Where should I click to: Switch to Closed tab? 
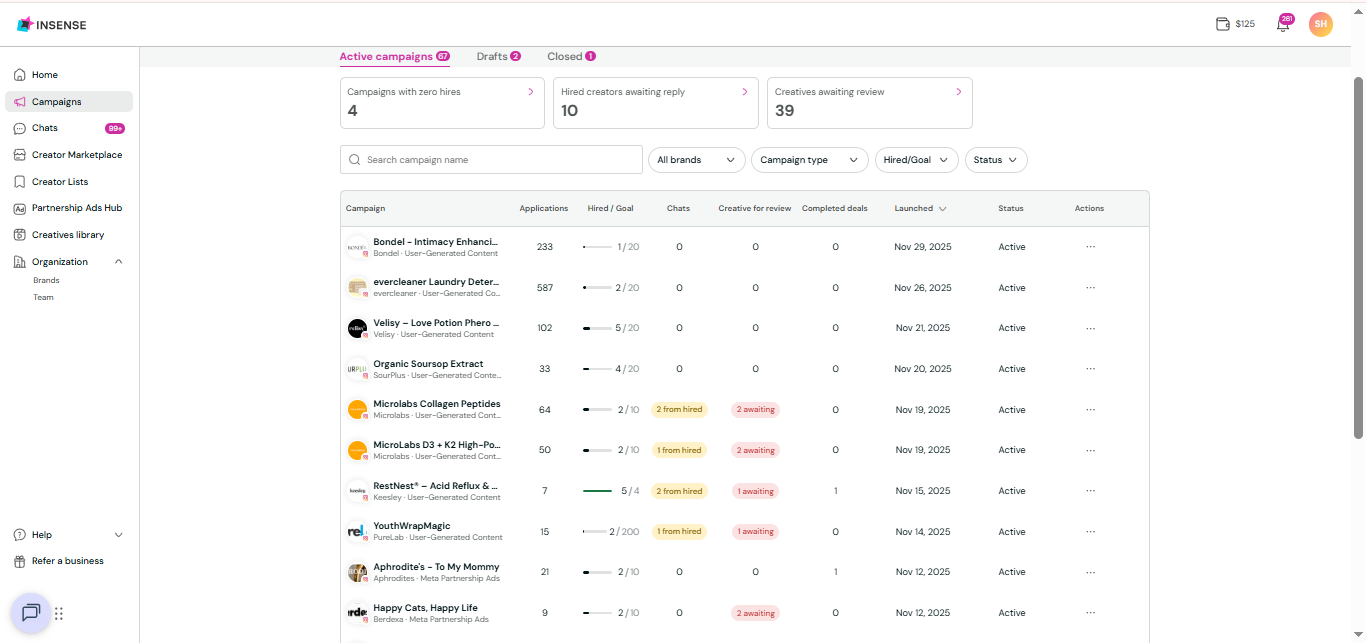pos(571,57)
